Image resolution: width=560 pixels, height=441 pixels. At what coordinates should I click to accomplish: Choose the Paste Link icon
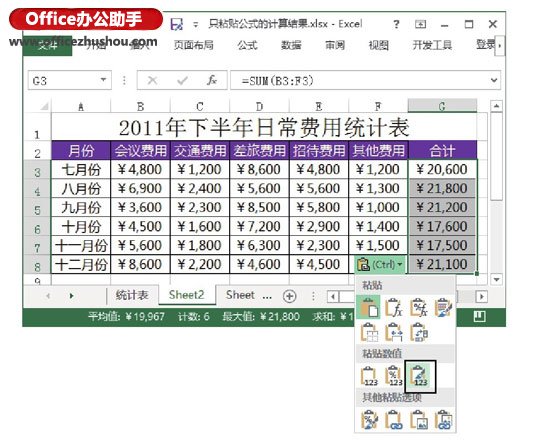[394, 420]
